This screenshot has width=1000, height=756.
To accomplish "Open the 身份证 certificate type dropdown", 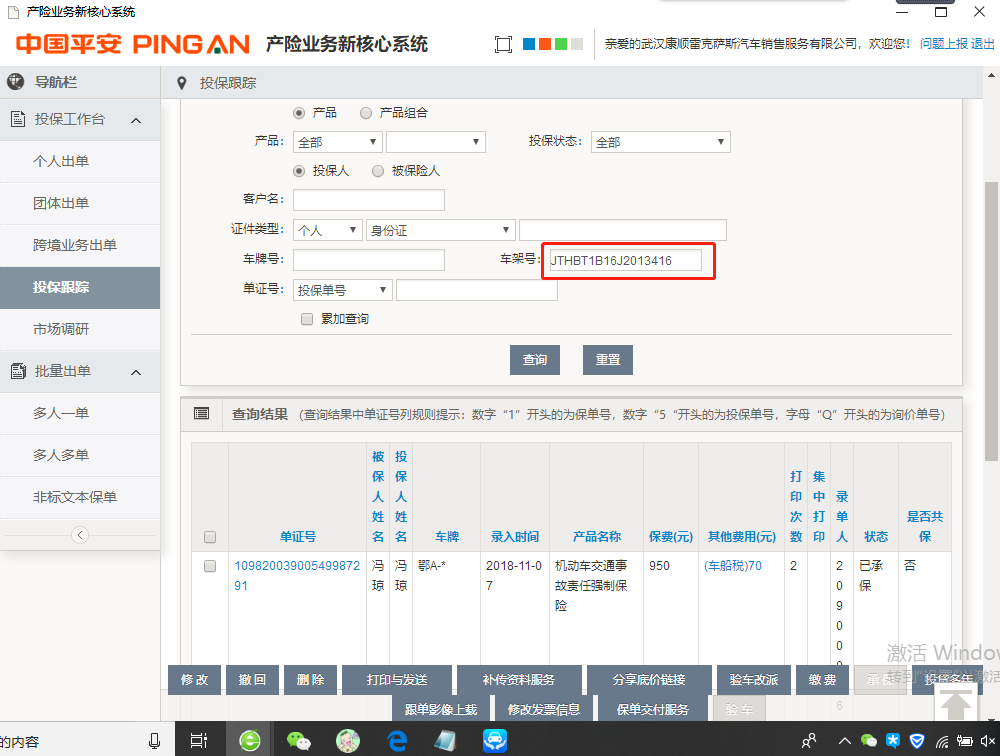I will click(x=441, y=230).
